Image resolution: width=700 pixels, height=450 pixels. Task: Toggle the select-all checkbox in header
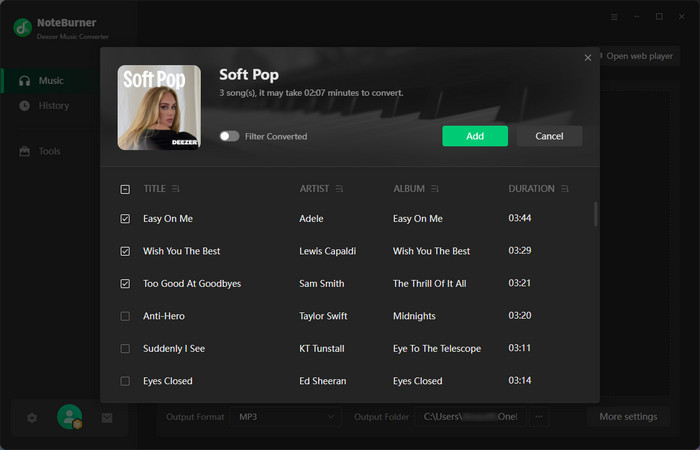pos(125,189)
